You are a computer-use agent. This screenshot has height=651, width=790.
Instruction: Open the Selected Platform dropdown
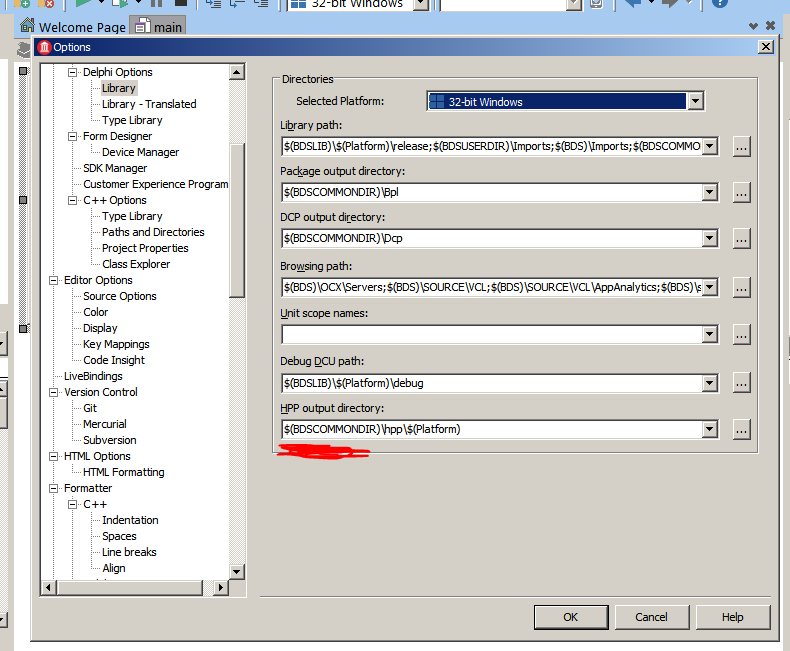pyautogui.click(x=695, y=101)
